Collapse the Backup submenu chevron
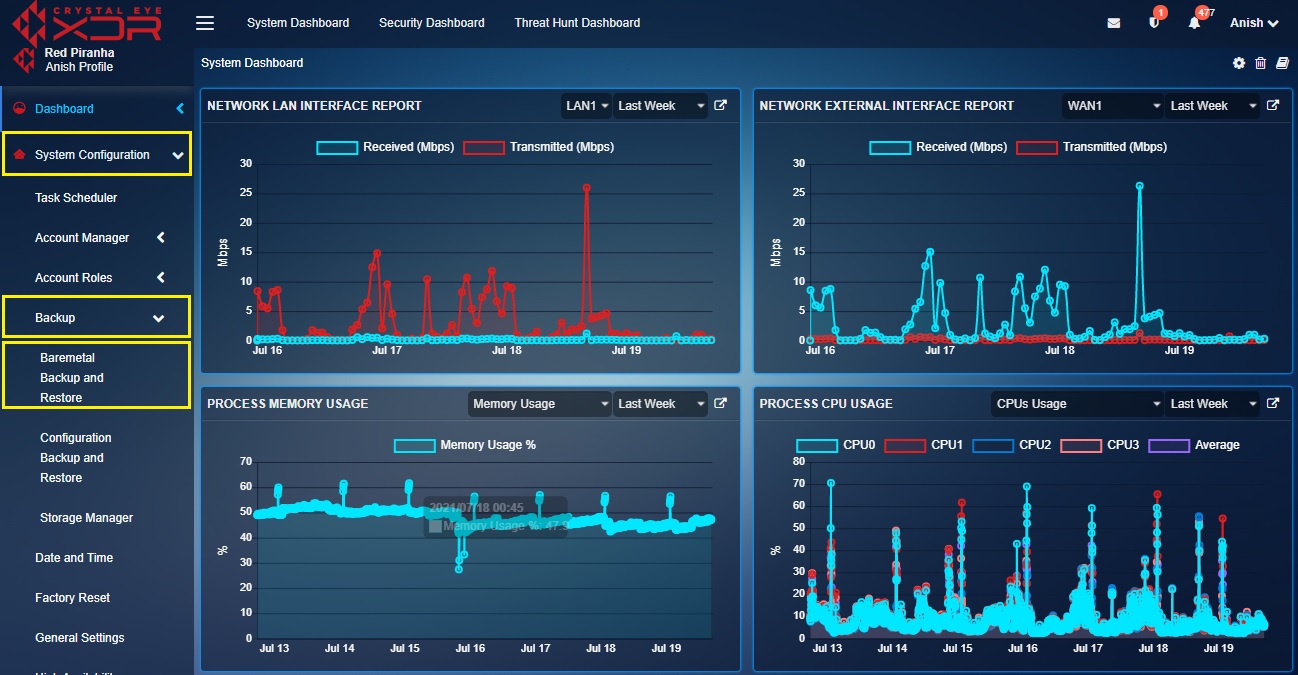Screen dimensions: 1298x675 point(158,318)
